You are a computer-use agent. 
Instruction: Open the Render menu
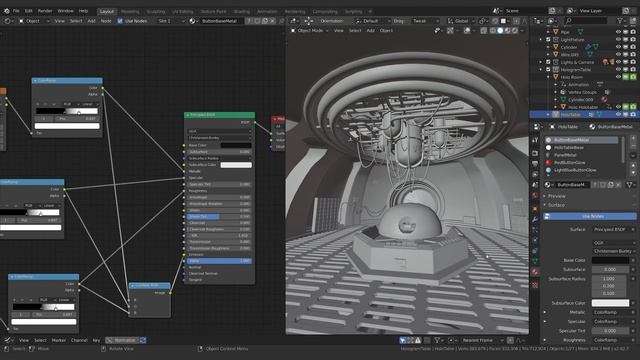(45, 11)
